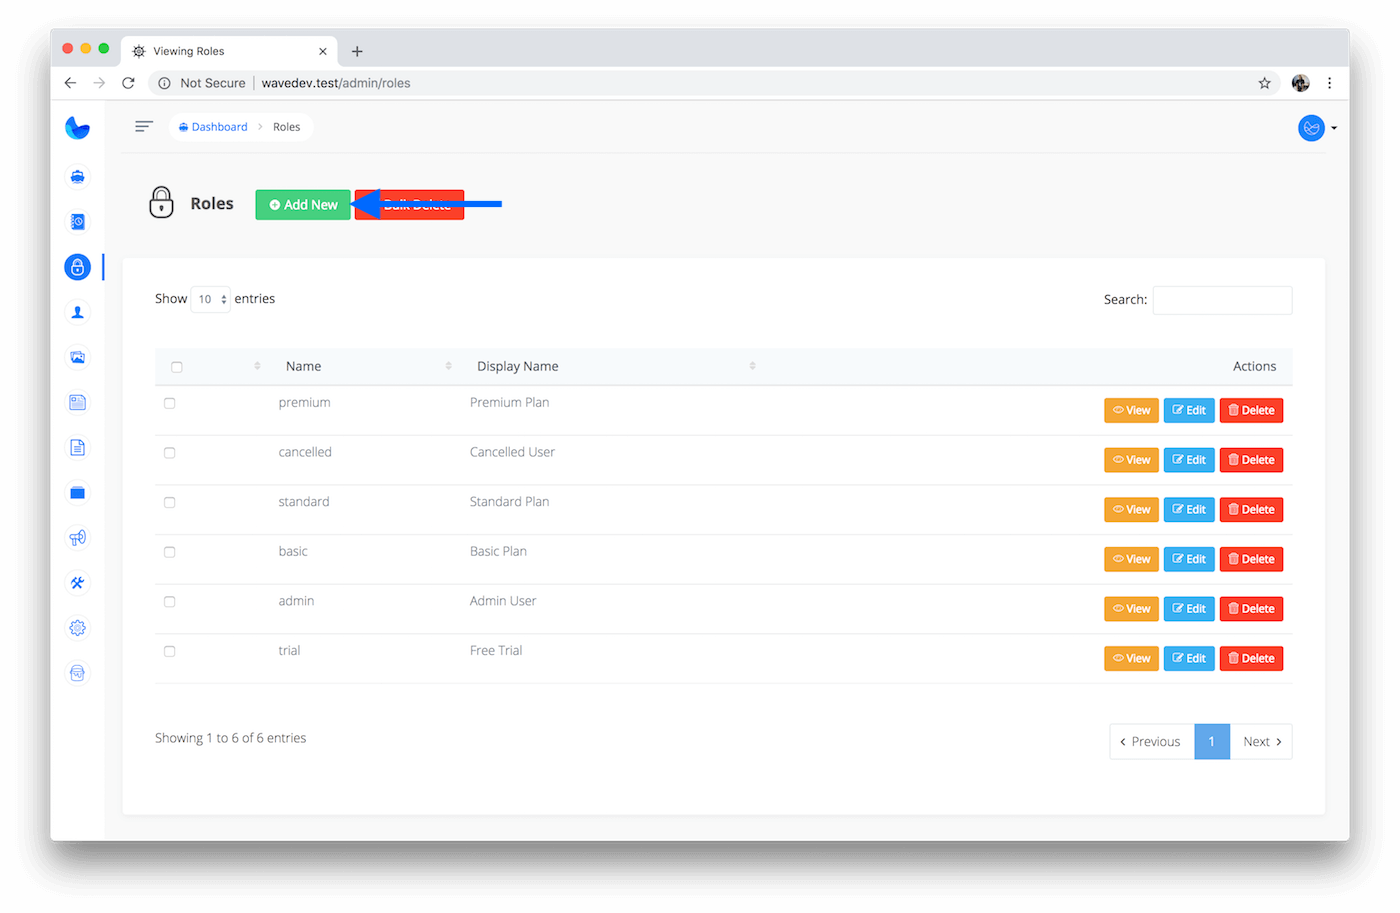Toggle the hamburger sidebar menu icon
Screen dimensions: 1400x913
tap(144, 126)
